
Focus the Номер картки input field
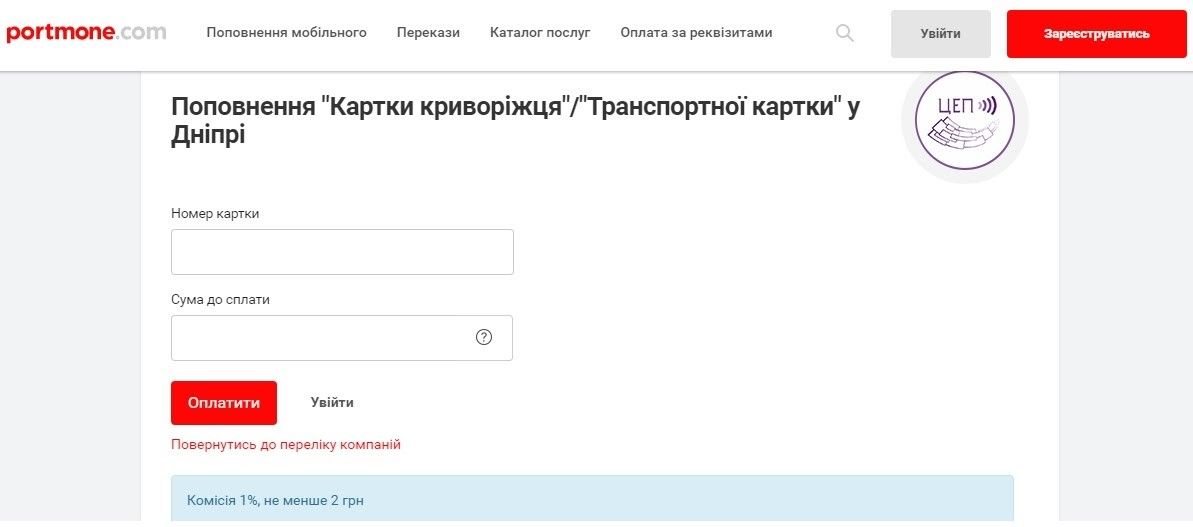[342, 252]
